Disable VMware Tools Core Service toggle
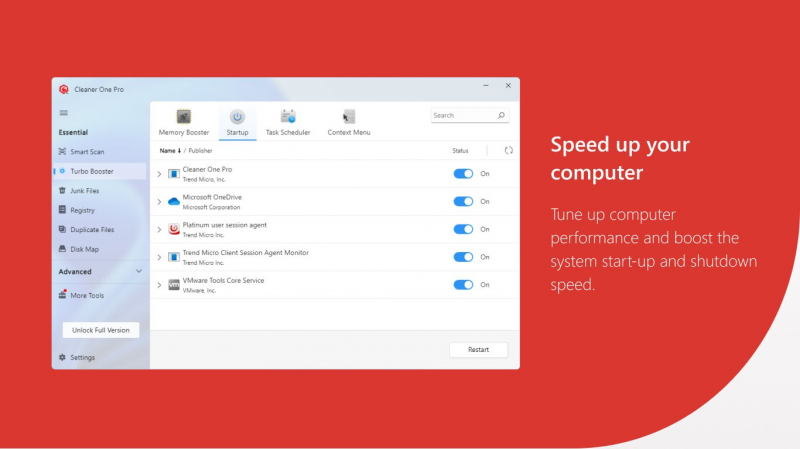This screenshot has height=449, width=800. pyautogui.click(x=463, y=285)
